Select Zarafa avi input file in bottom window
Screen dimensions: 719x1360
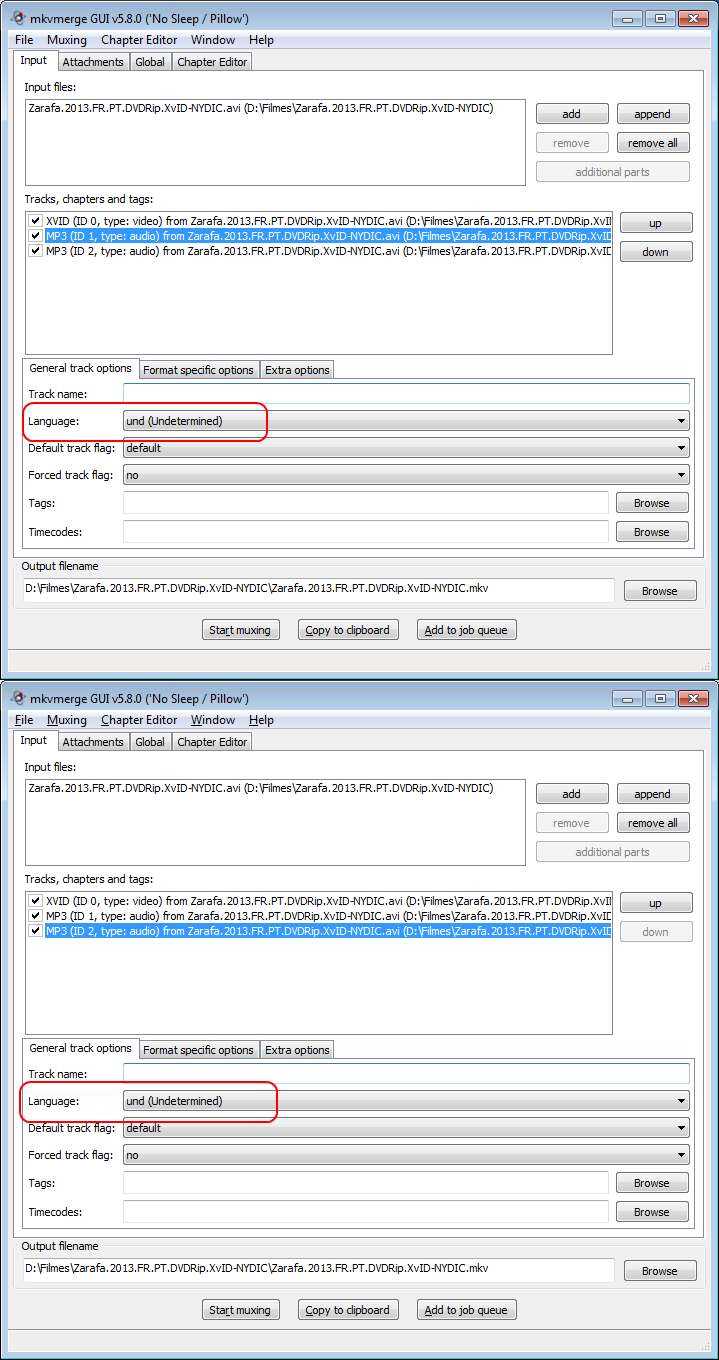pyautogui.click(x=261, y=788)
